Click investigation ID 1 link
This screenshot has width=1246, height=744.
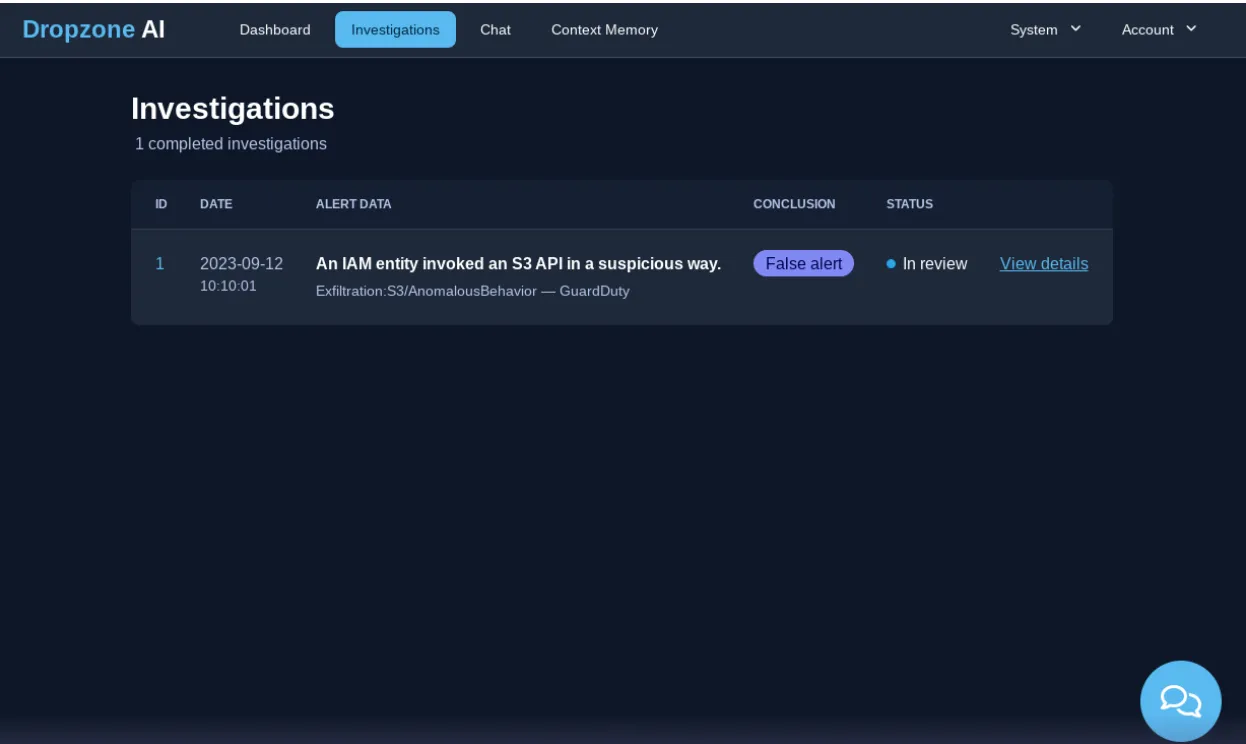(160, 263)
